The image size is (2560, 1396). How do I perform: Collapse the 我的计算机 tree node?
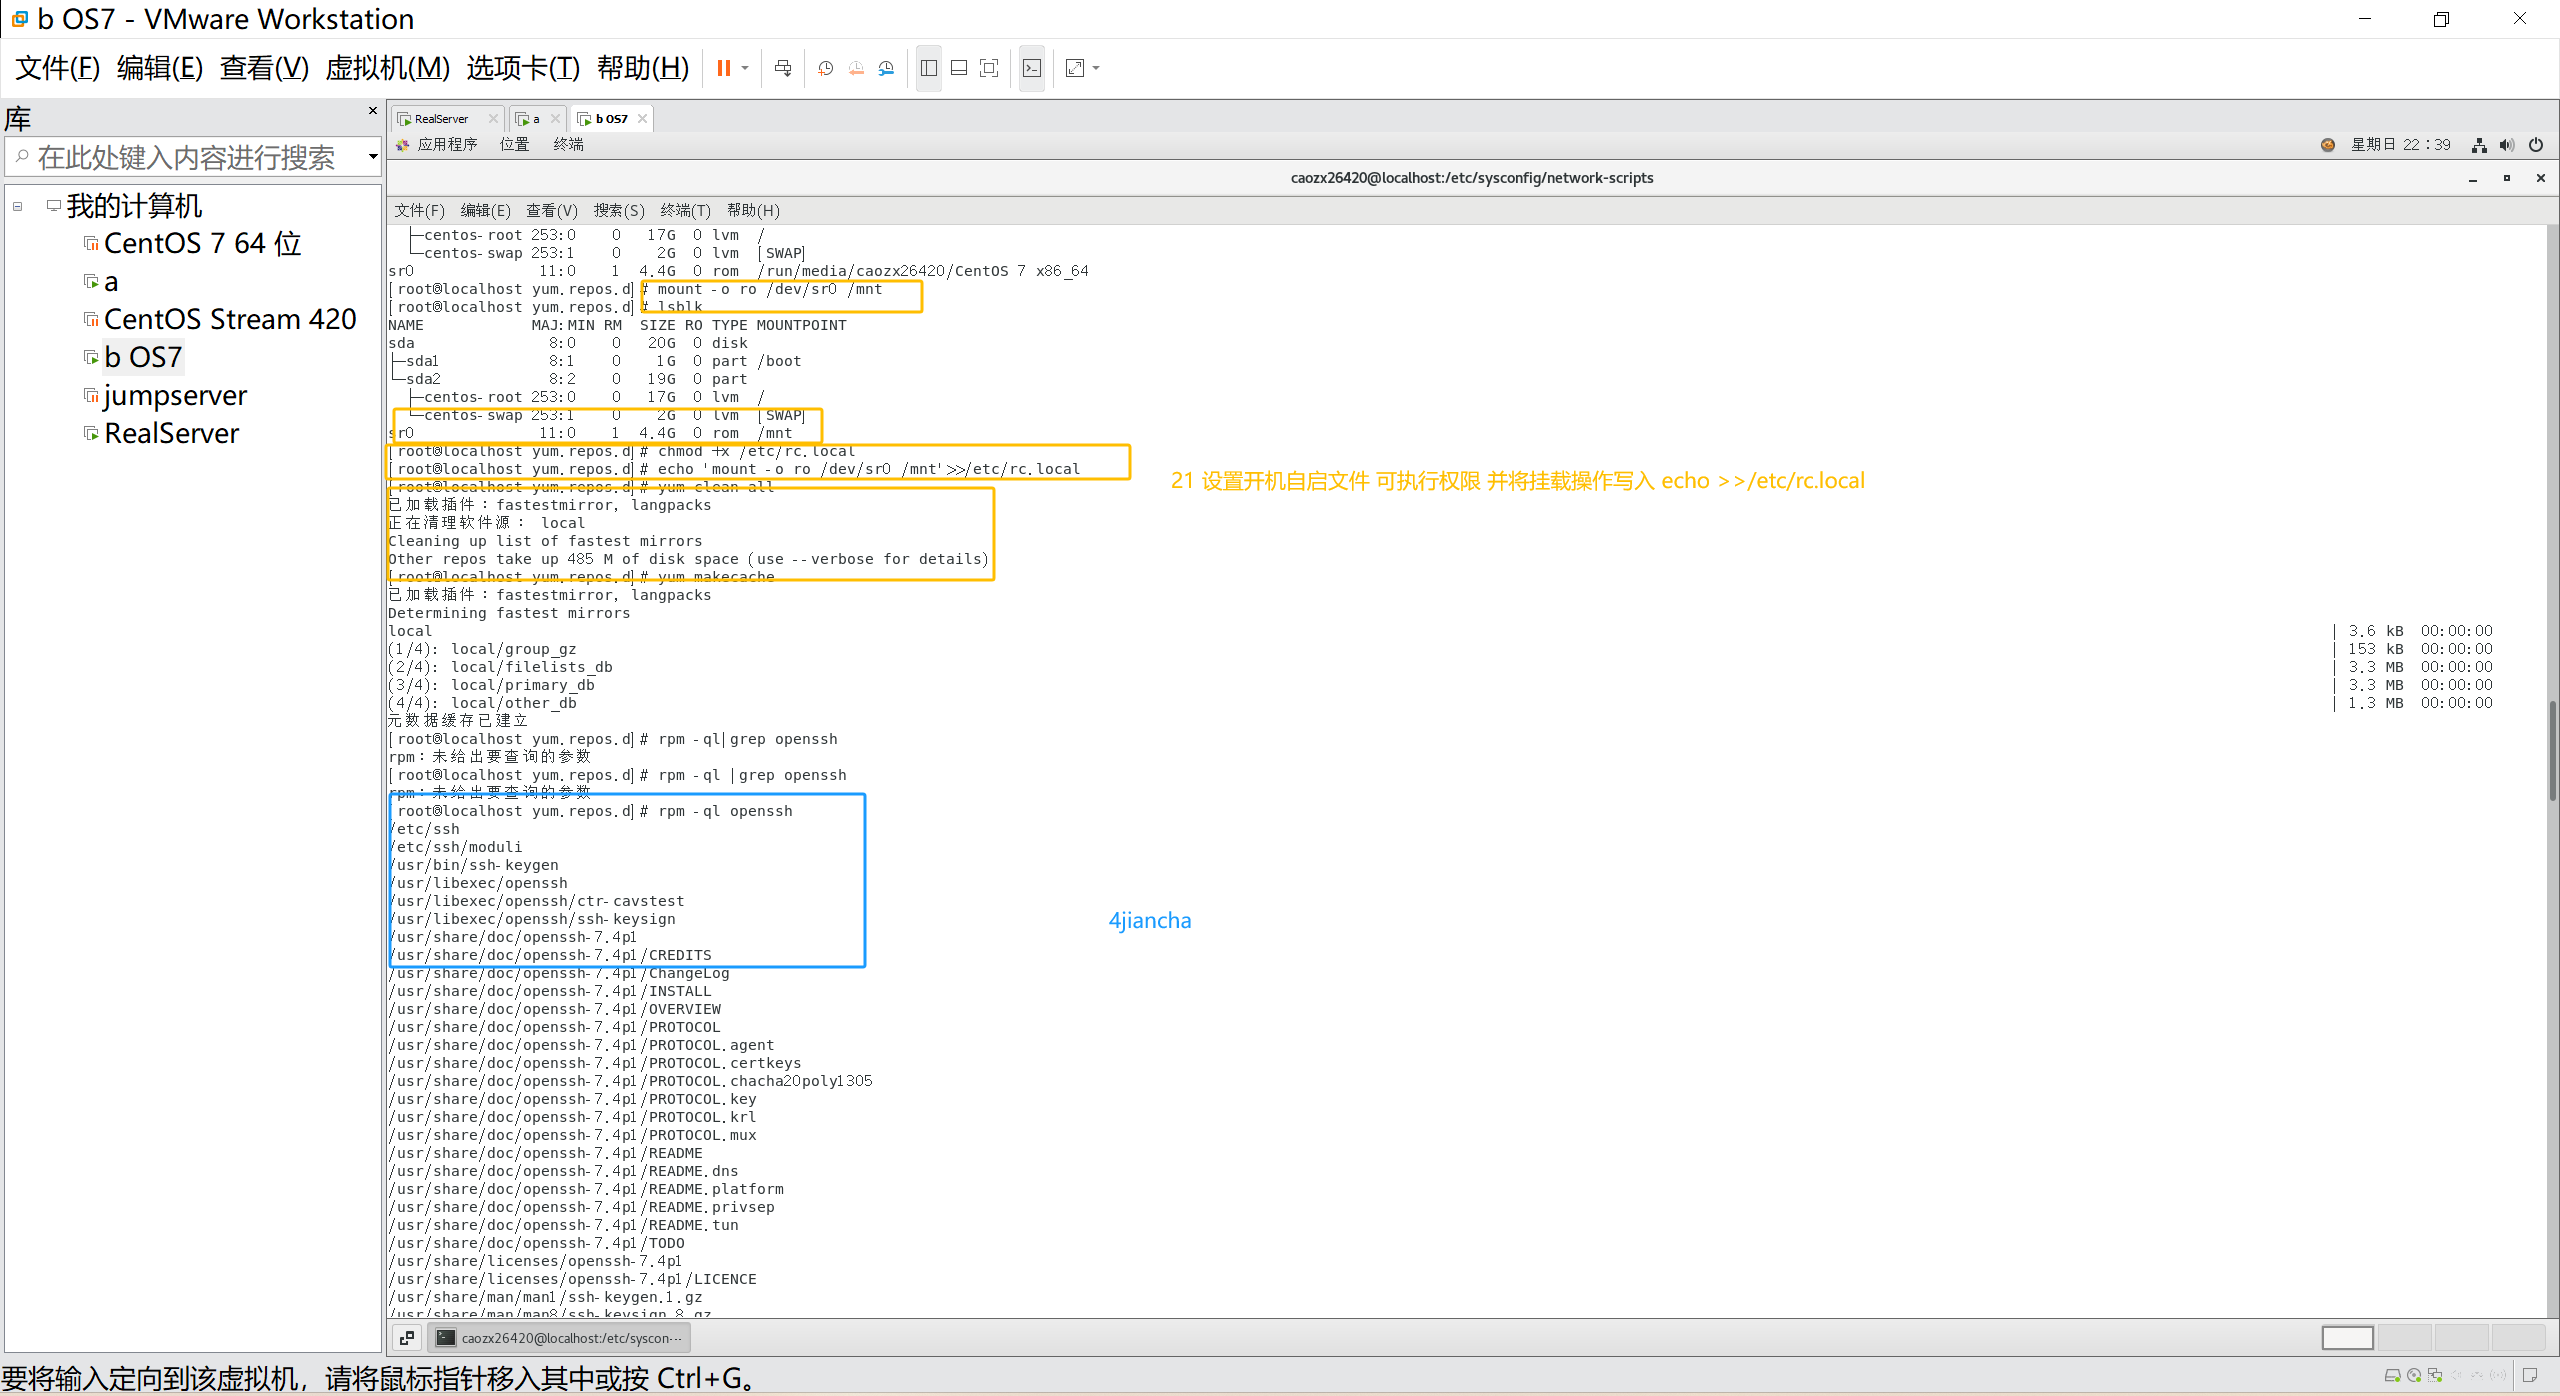[17, 206]
